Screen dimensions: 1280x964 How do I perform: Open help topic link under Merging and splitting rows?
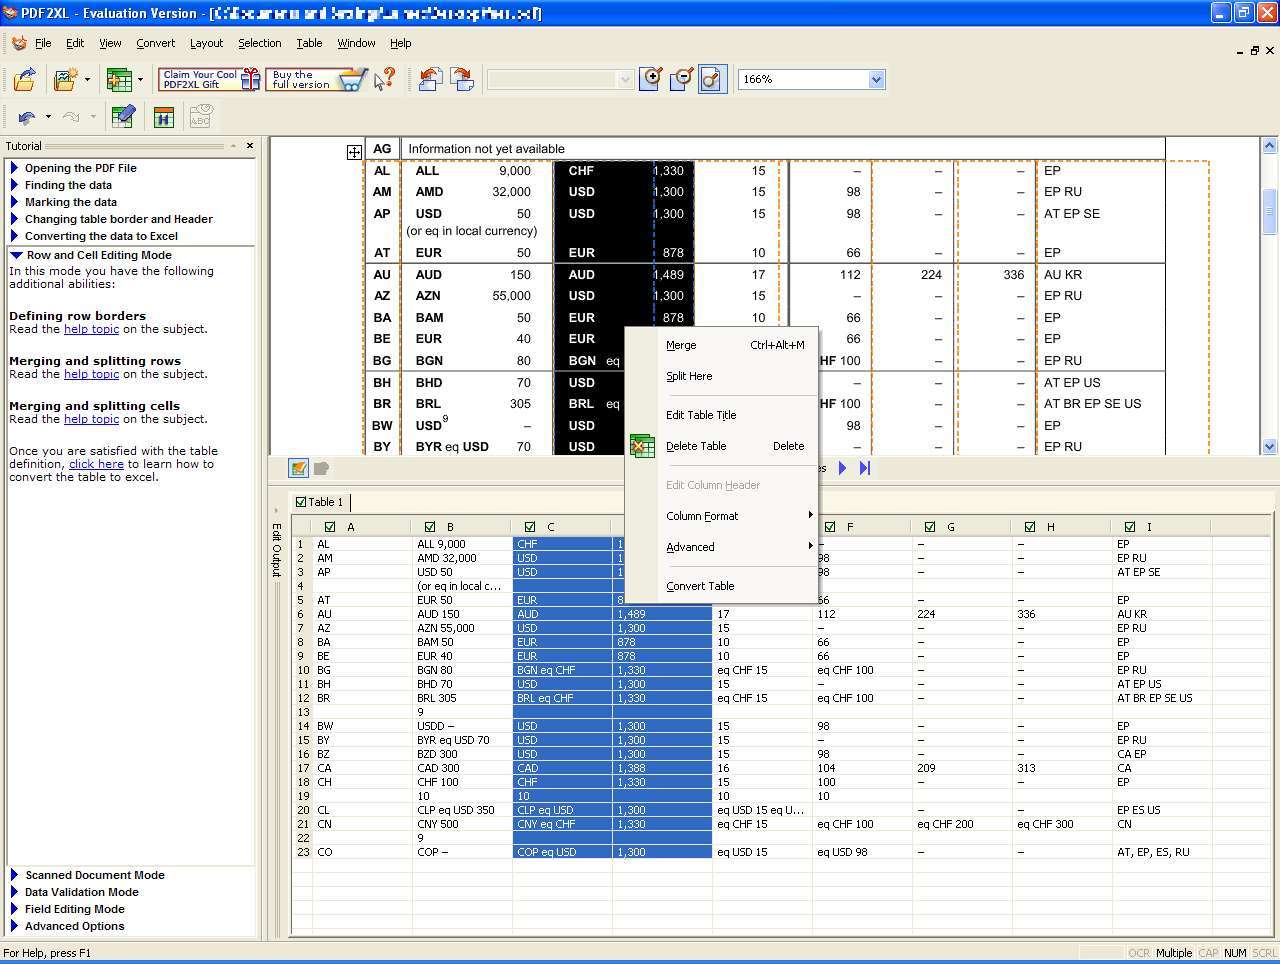pyautogui.click(x=91, y=374)
